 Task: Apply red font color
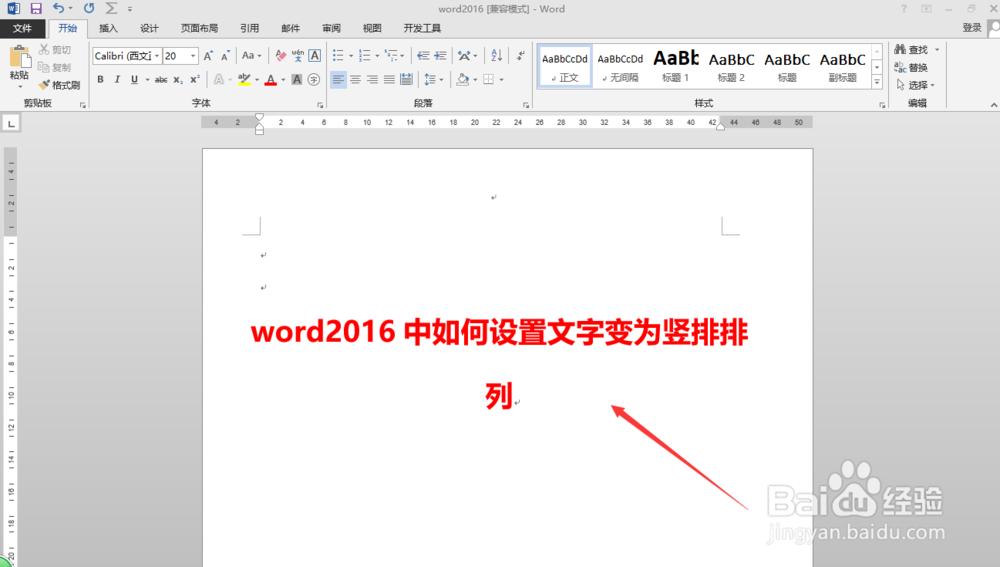(x=270, y=80)
